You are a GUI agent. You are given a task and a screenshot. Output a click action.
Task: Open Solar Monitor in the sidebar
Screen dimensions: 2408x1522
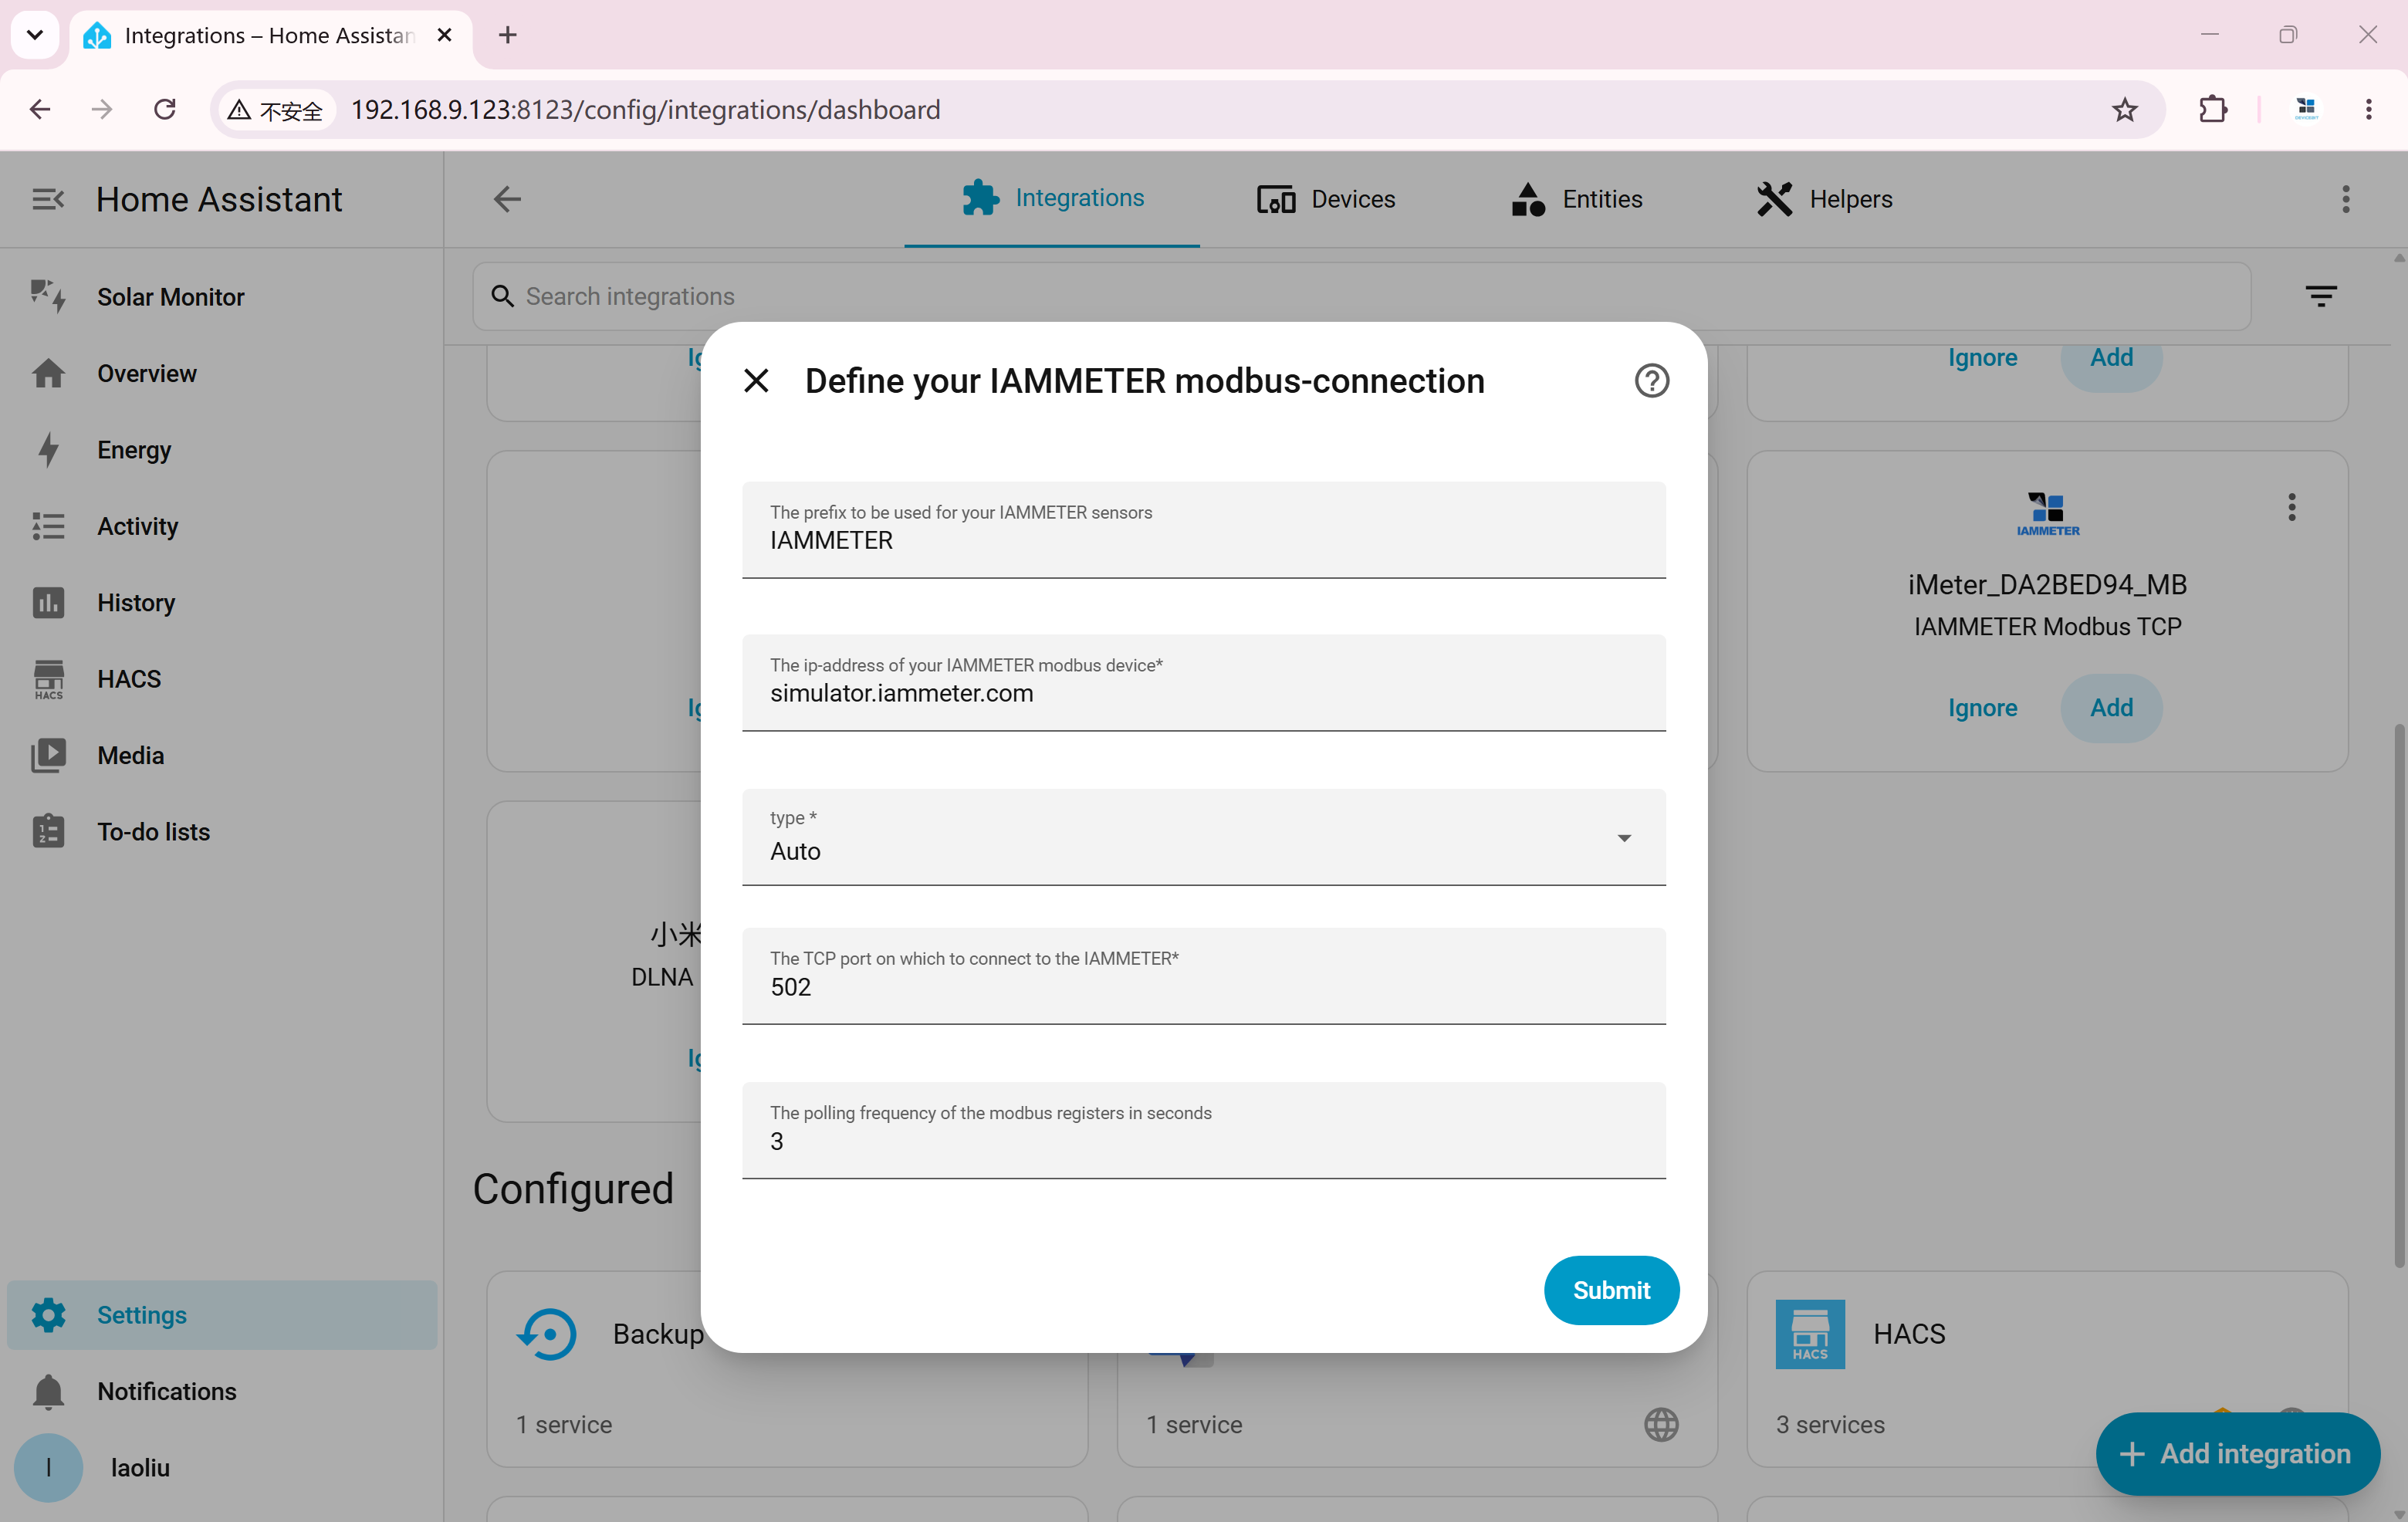222,297
